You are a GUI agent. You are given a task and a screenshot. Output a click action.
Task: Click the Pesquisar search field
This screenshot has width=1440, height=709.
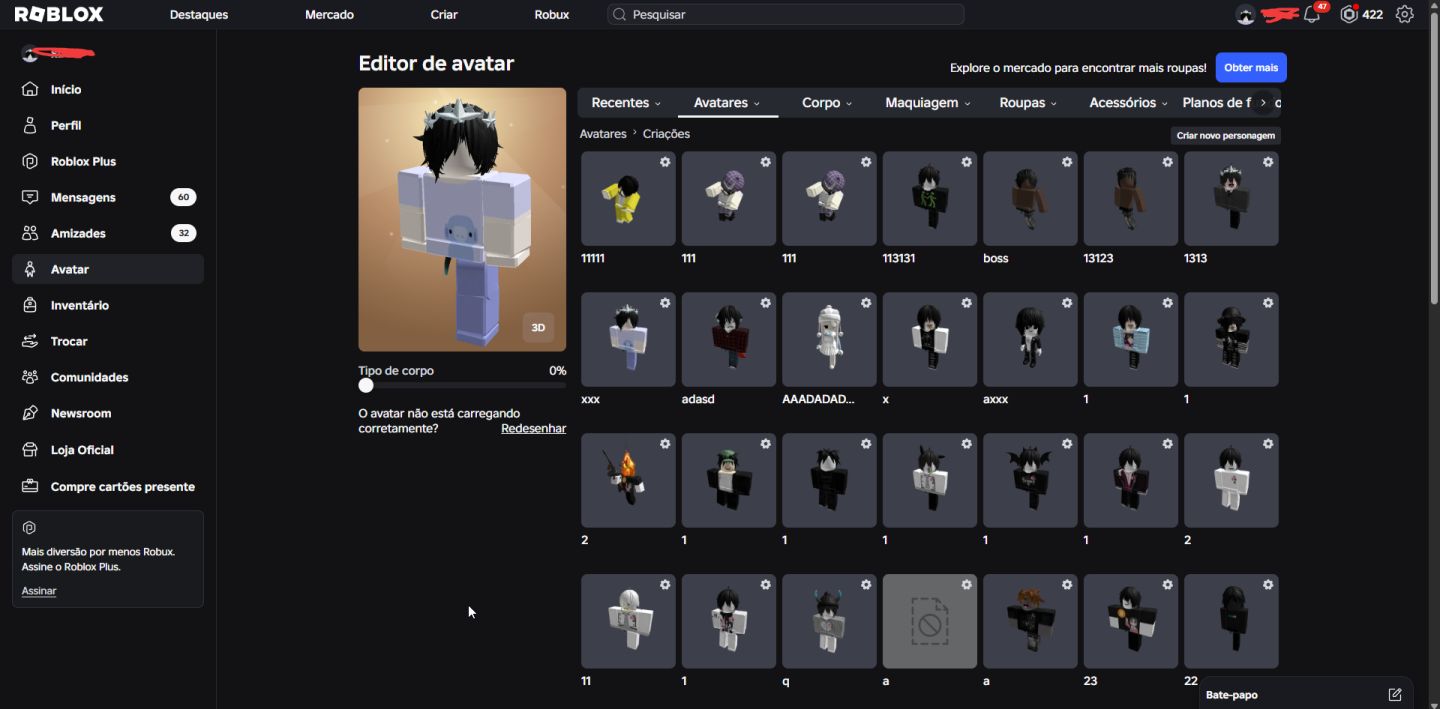pos(785,15)
